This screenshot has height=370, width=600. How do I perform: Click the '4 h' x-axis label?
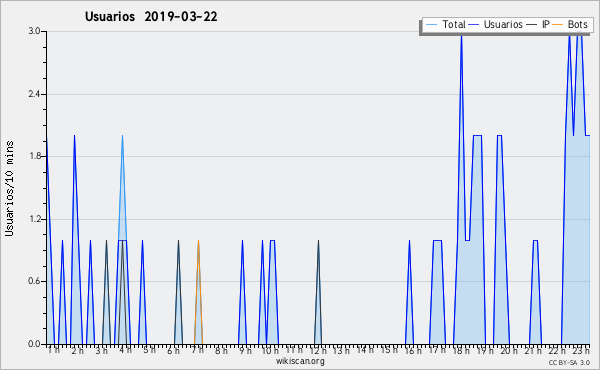[125, 350]
